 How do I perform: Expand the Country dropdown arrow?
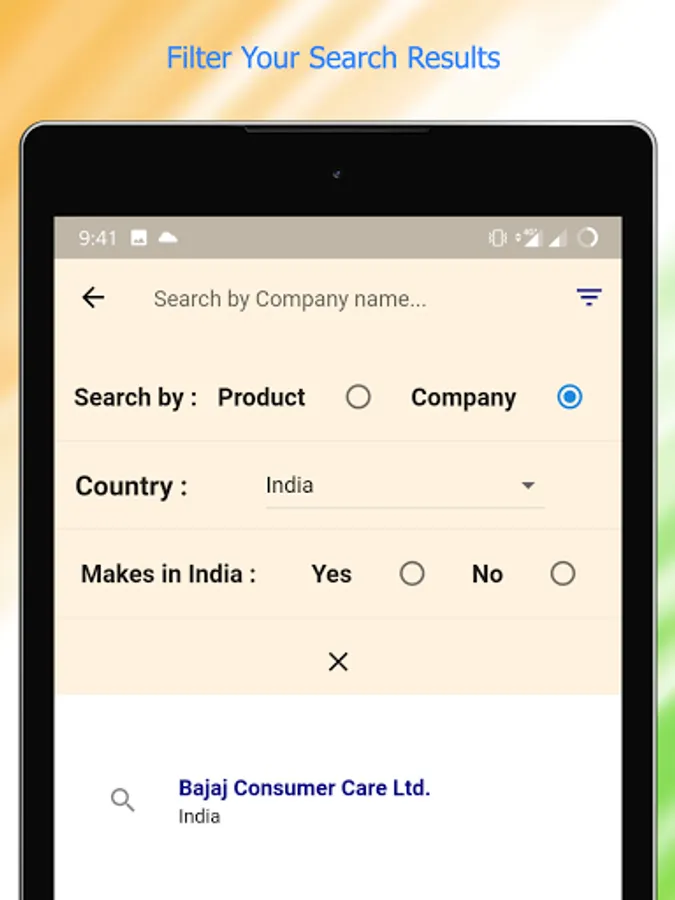click(528, 486)
